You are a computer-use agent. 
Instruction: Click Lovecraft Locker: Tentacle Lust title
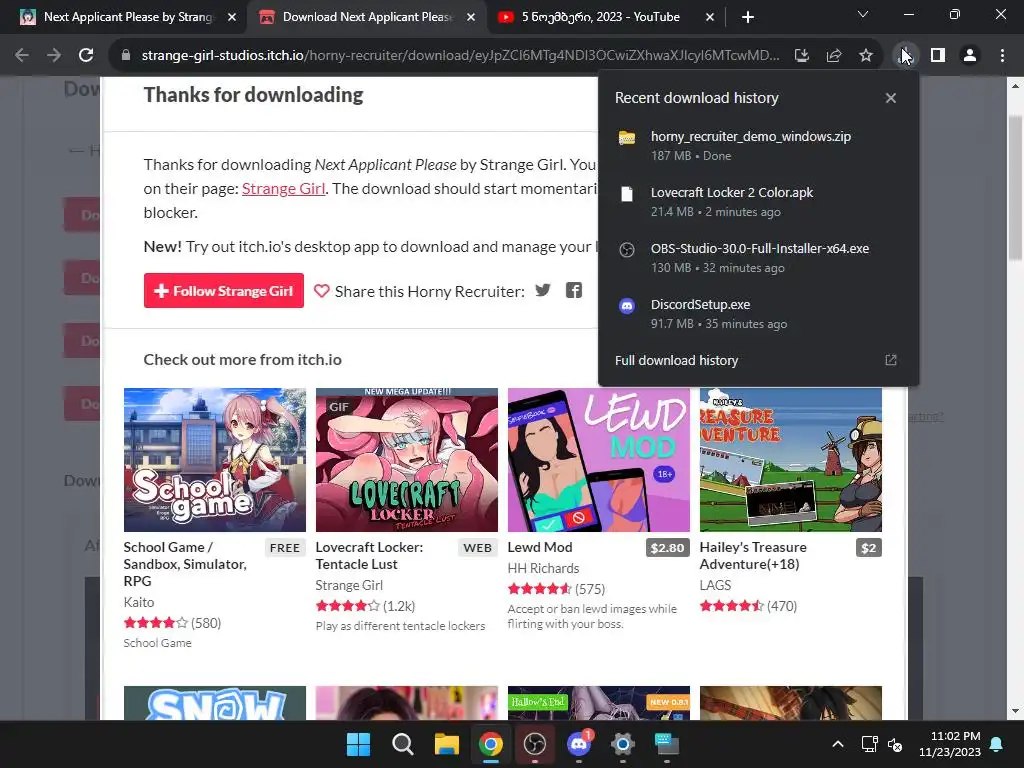pyautogui.click(x=369, y=556)
